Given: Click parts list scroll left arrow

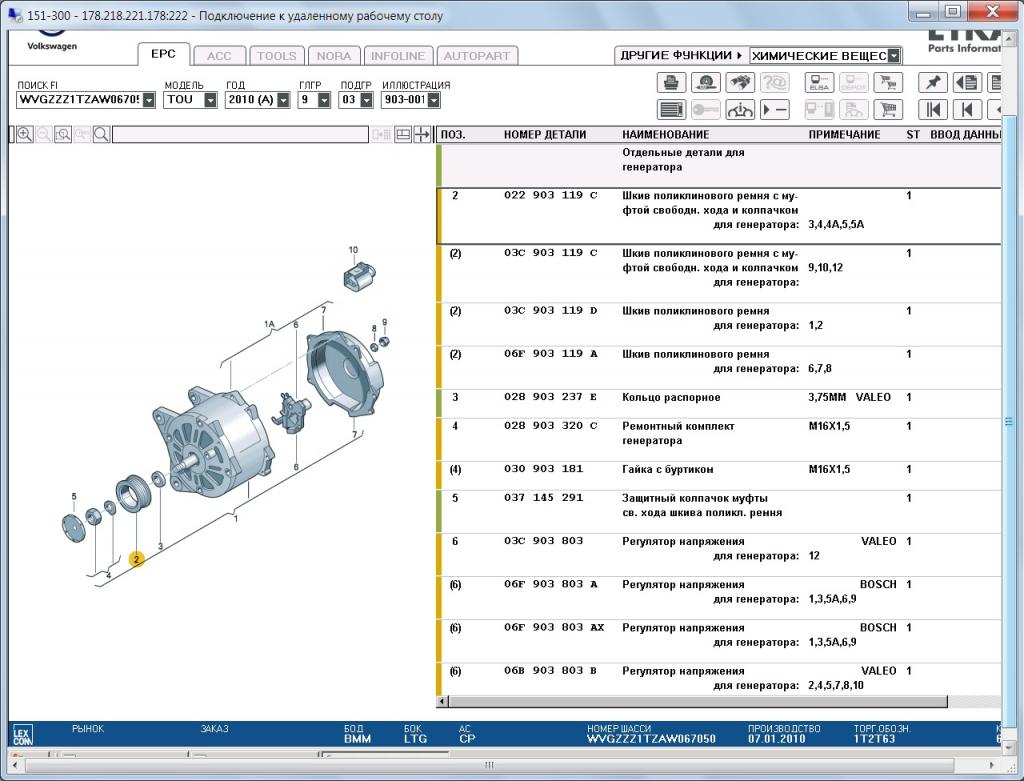Looking at the screenshot, I should click(443, 701).
